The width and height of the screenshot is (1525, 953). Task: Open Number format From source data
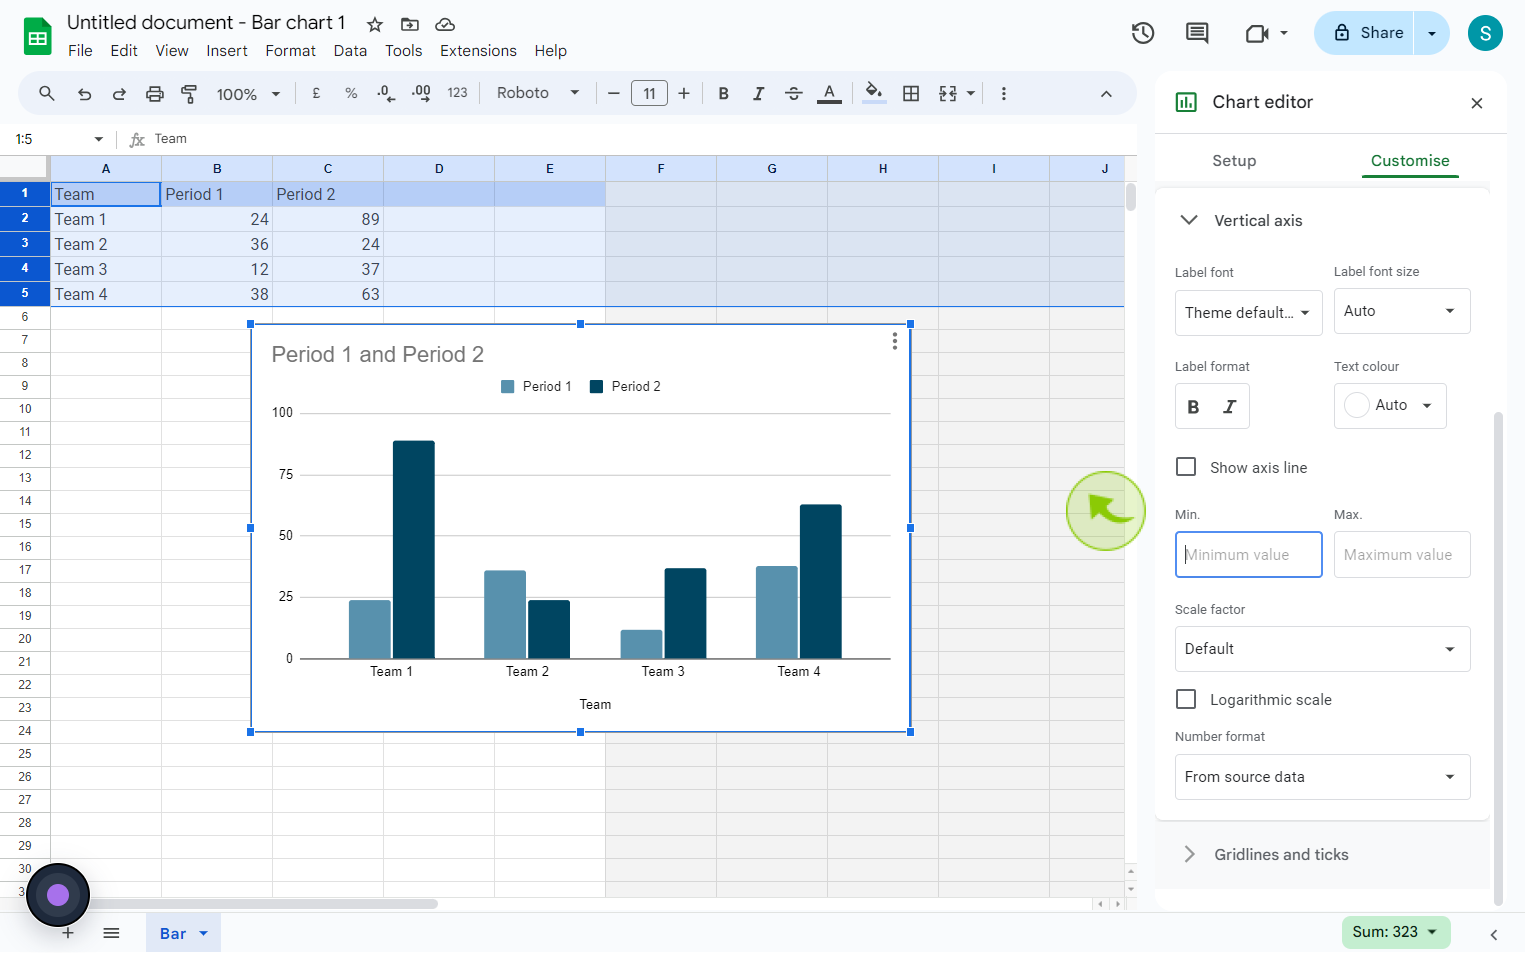click(1322, 777)
